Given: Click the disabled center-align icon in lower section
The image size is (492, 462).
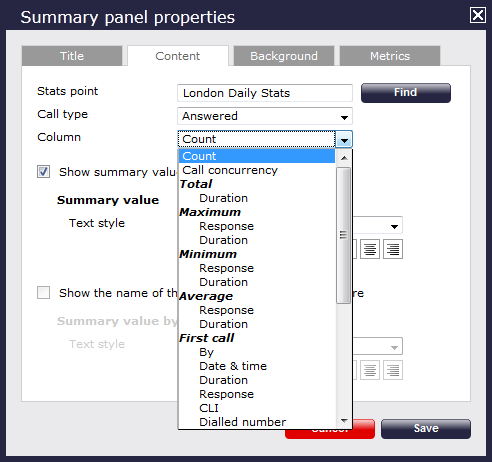Looking at the screenshot, I should [x=370, y=370].
